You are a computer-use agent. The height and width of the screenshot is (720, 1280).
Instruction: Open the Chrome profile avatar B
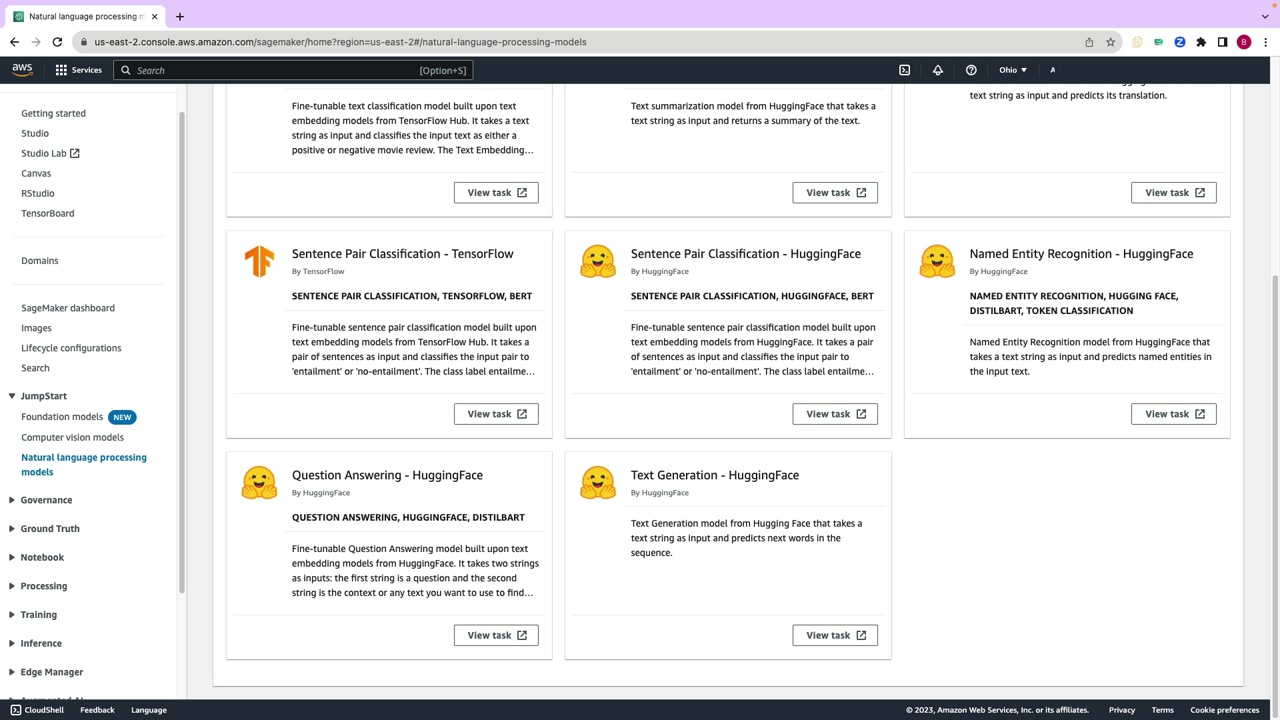[x=1243, y=42]
